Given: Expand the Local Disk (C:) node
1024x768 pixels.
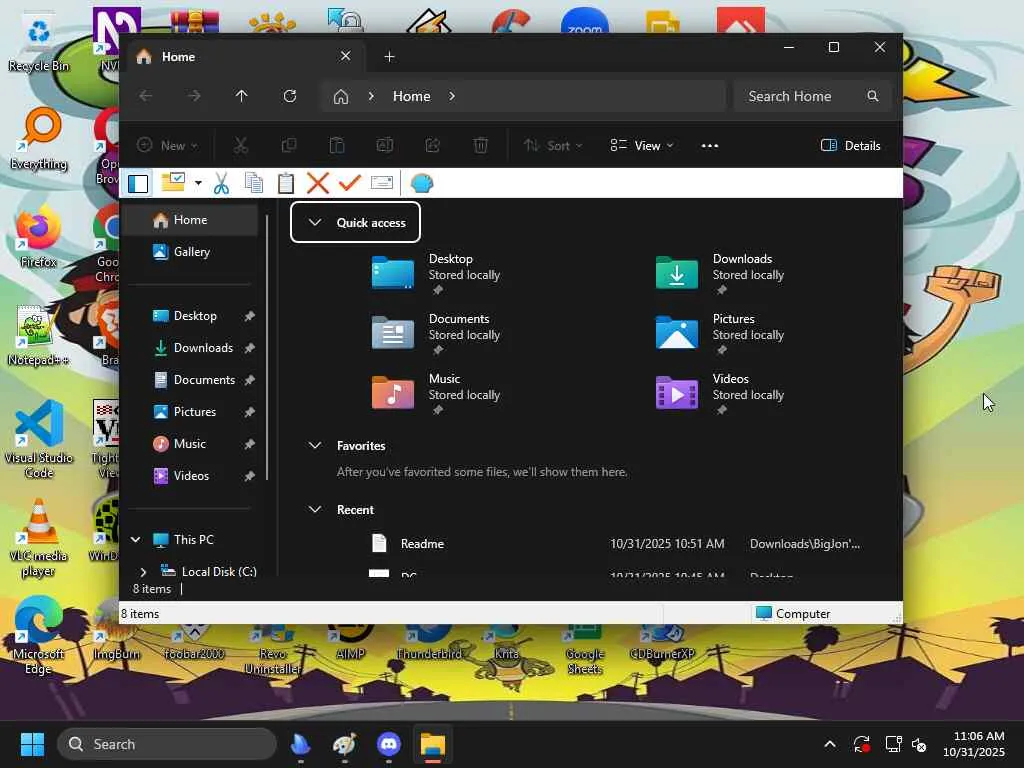Looking at the screenshot, I should click(x=144, y=571).
